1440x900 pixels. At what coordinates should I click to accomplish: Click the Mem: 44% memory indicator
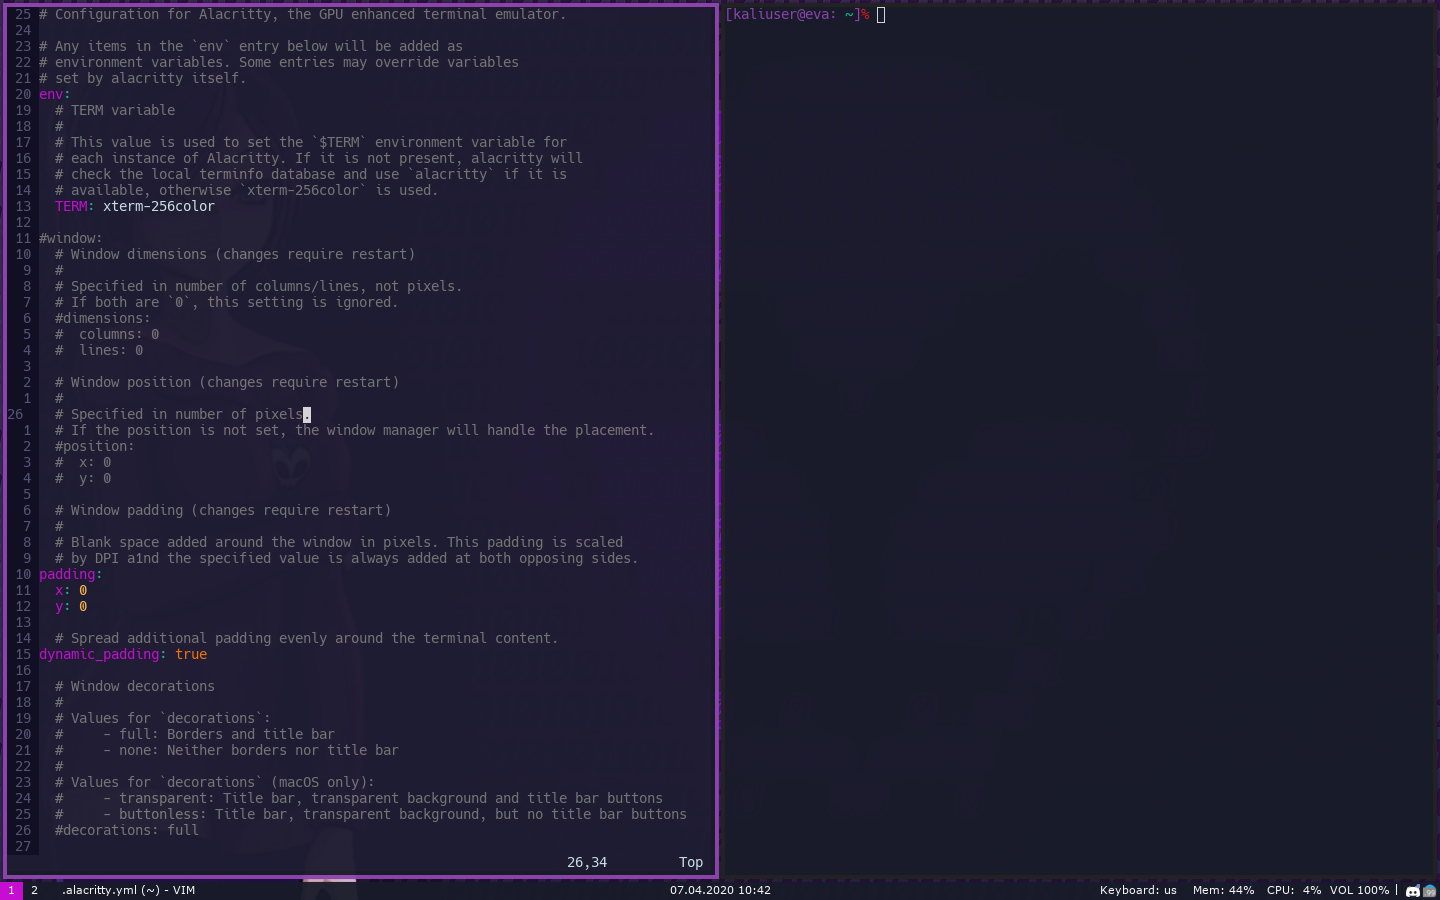(x=1222, y=890)
